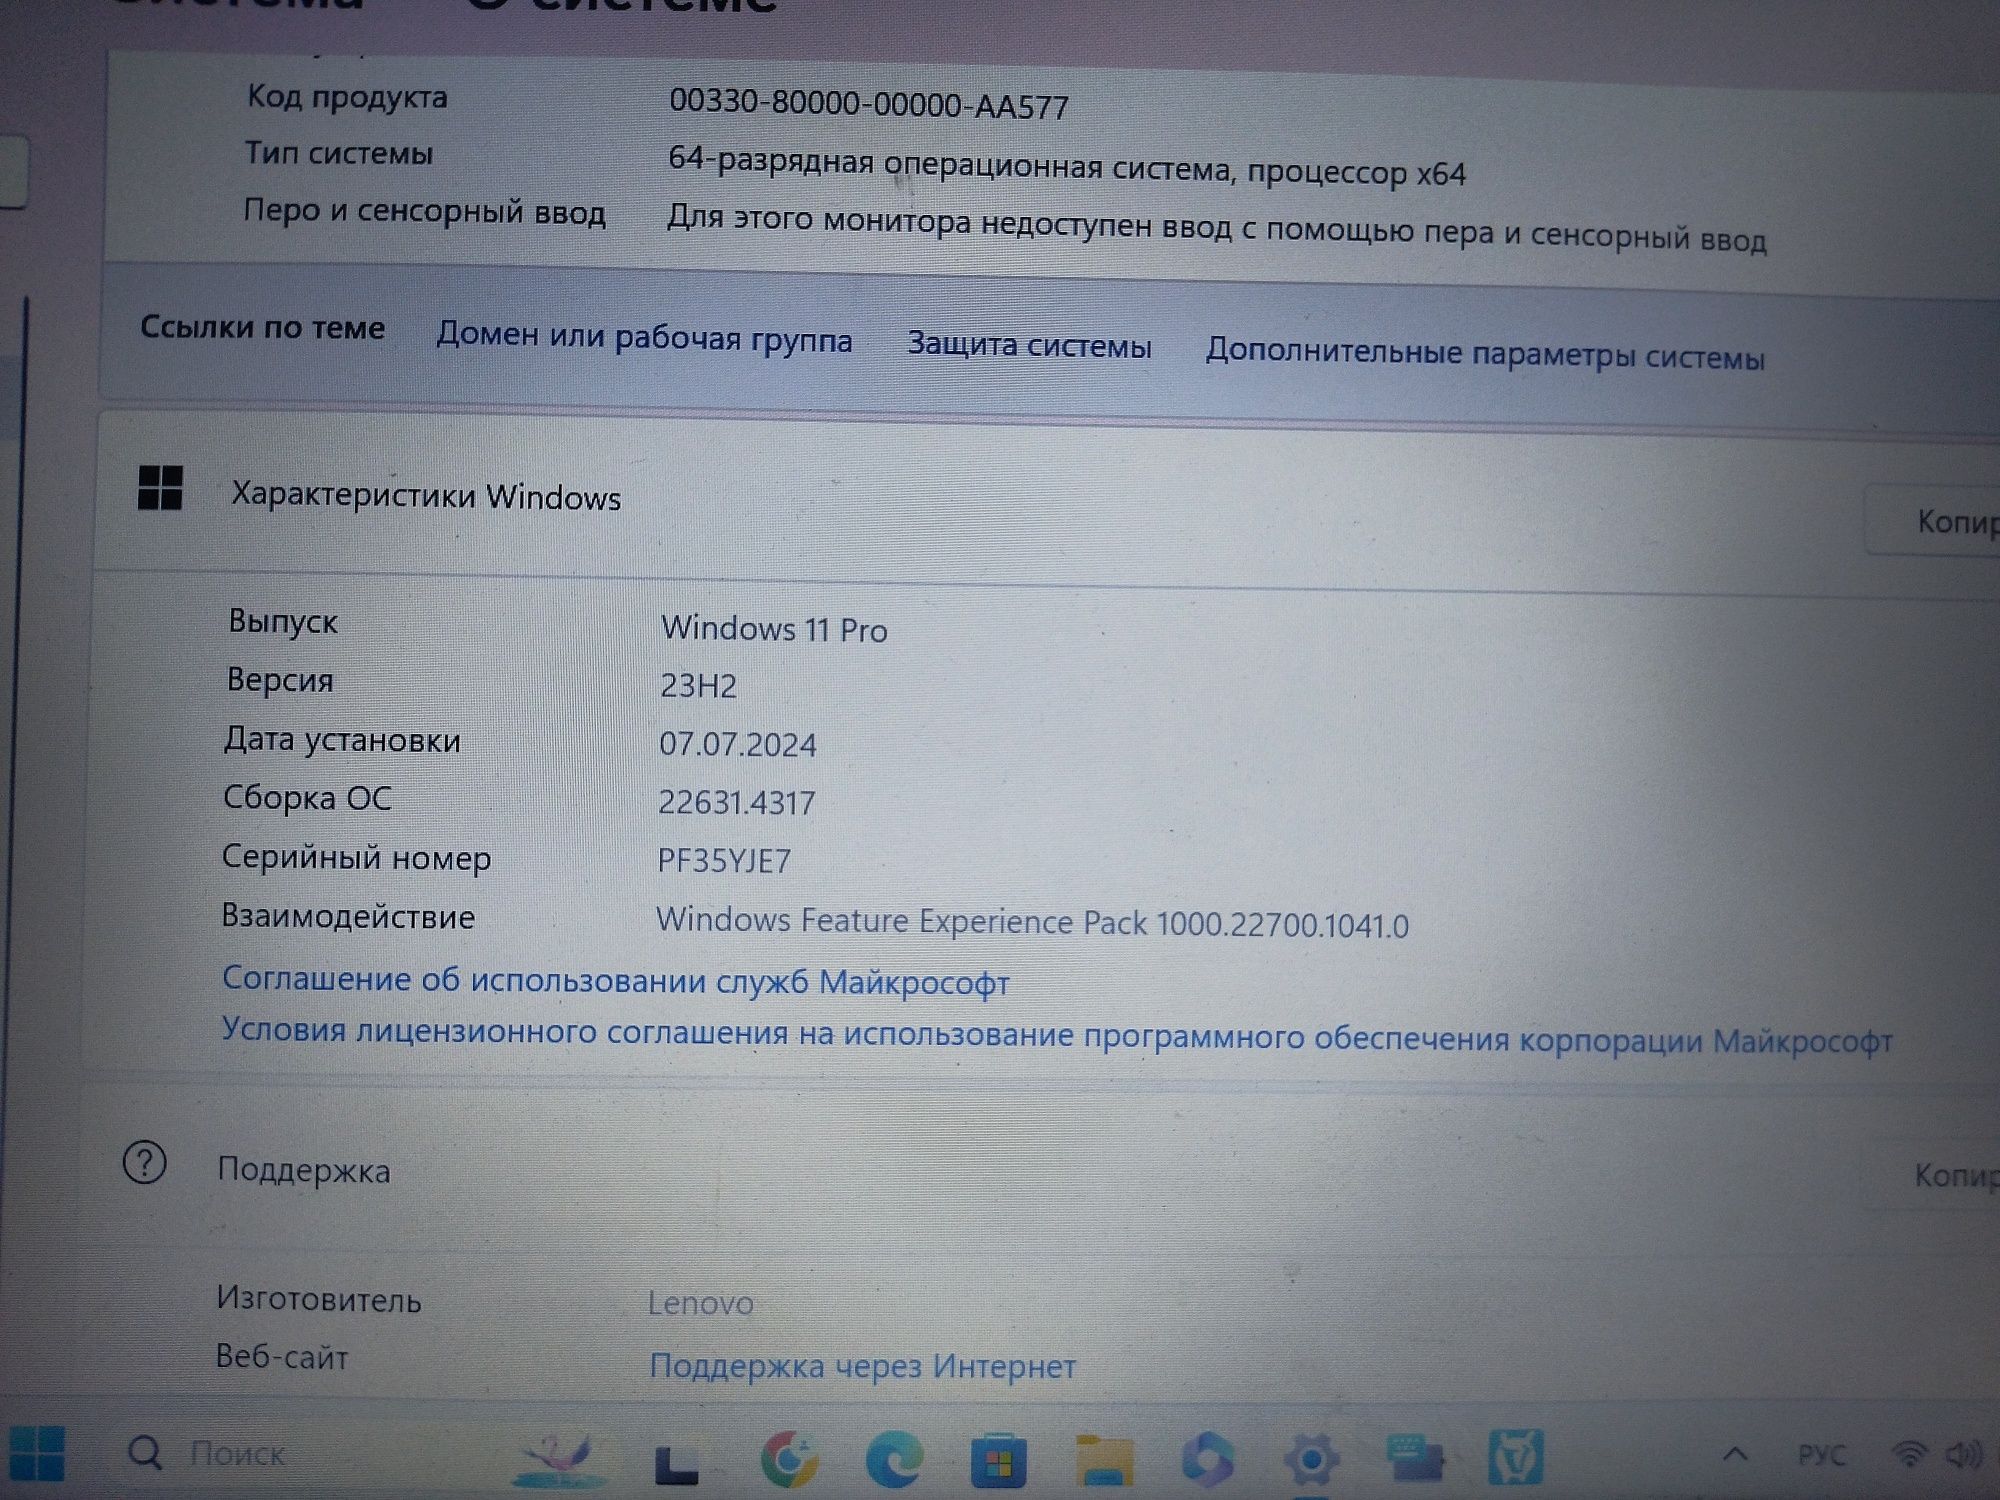Click the Ссылки по теме label
This screenshot has width=2000, height=1500.
(x=262, y=327)
